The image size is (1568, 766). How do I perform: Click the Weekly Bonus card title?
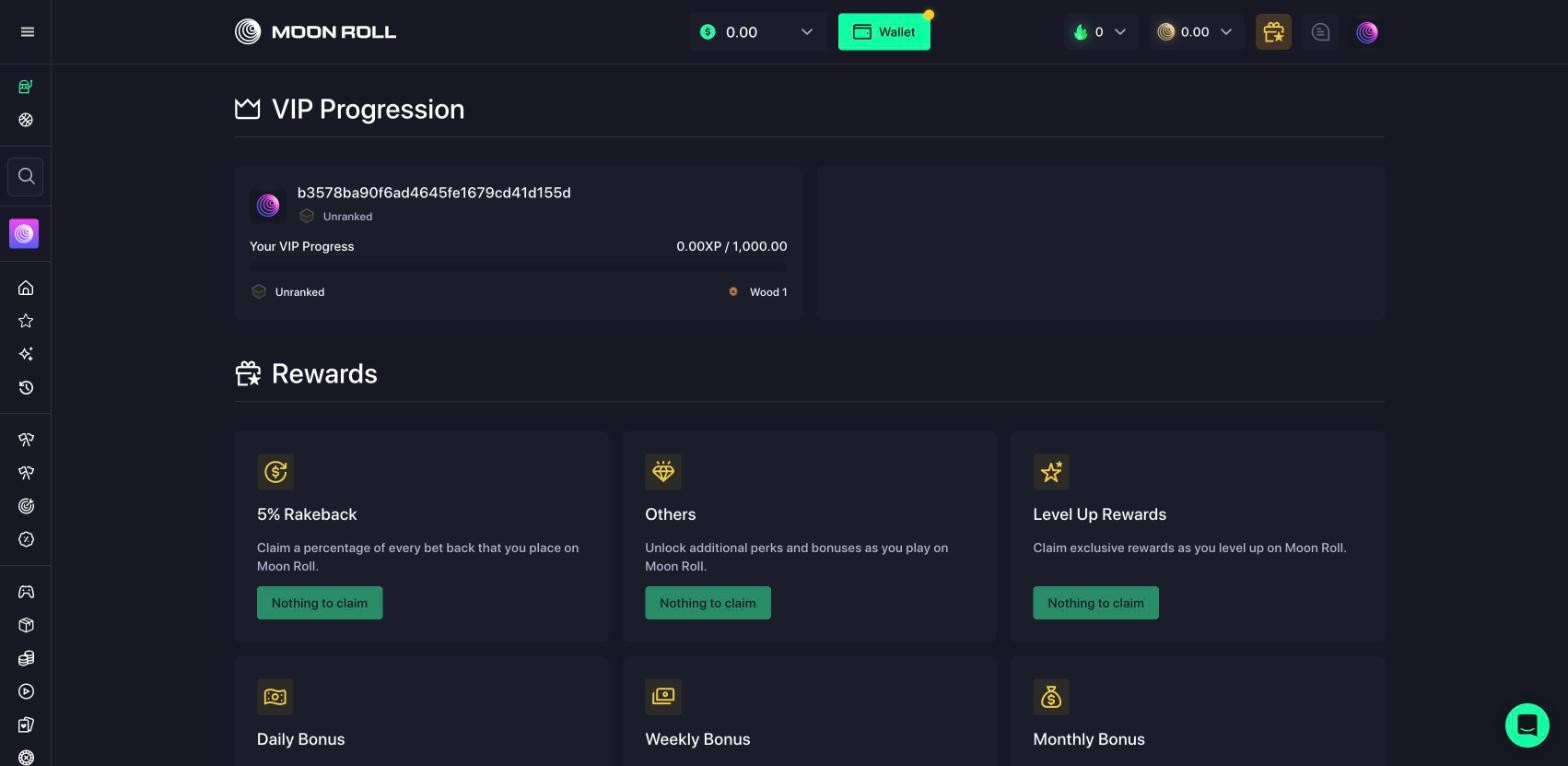(698, 739)
